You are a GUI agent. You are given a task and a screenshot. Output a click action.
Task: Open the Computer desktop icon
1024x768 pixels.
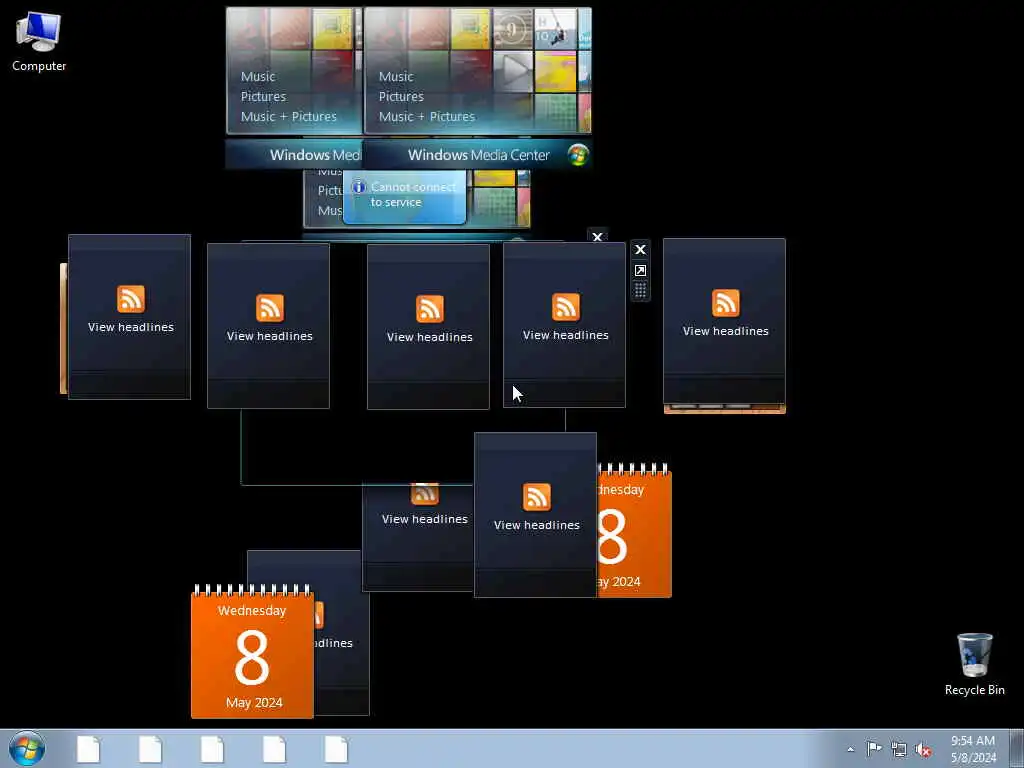pos(39,42)
